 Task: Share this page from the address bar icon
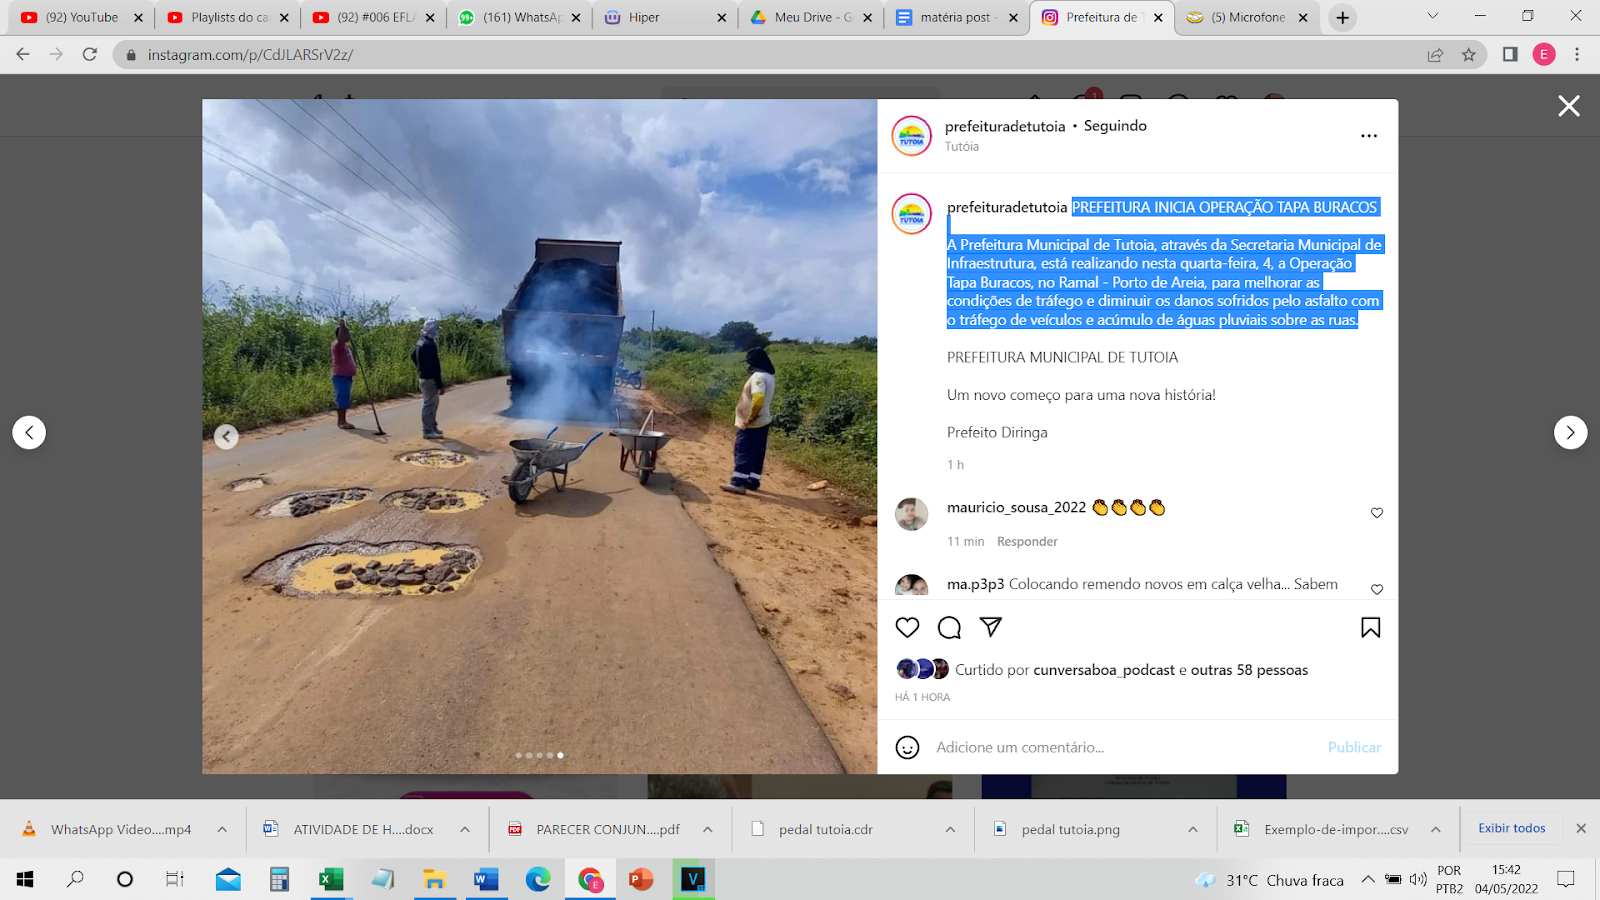pos(1435,55)
